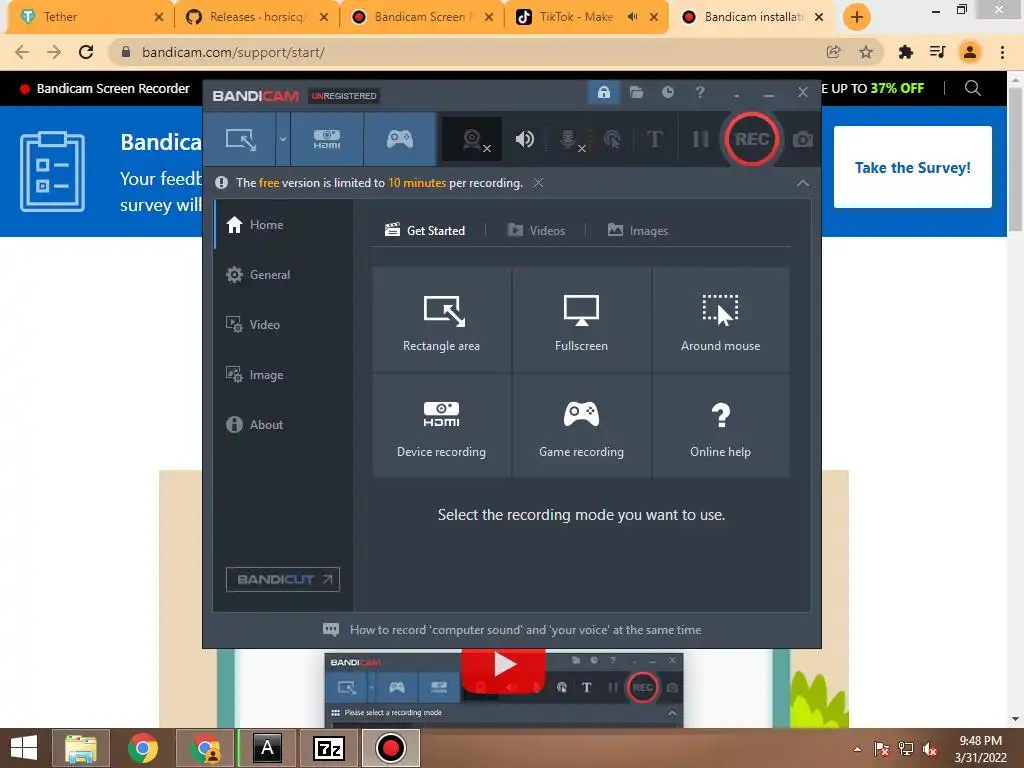Screen dimensions: 1024x768
Task: Open Online help tile
Action: pos(720,426)
